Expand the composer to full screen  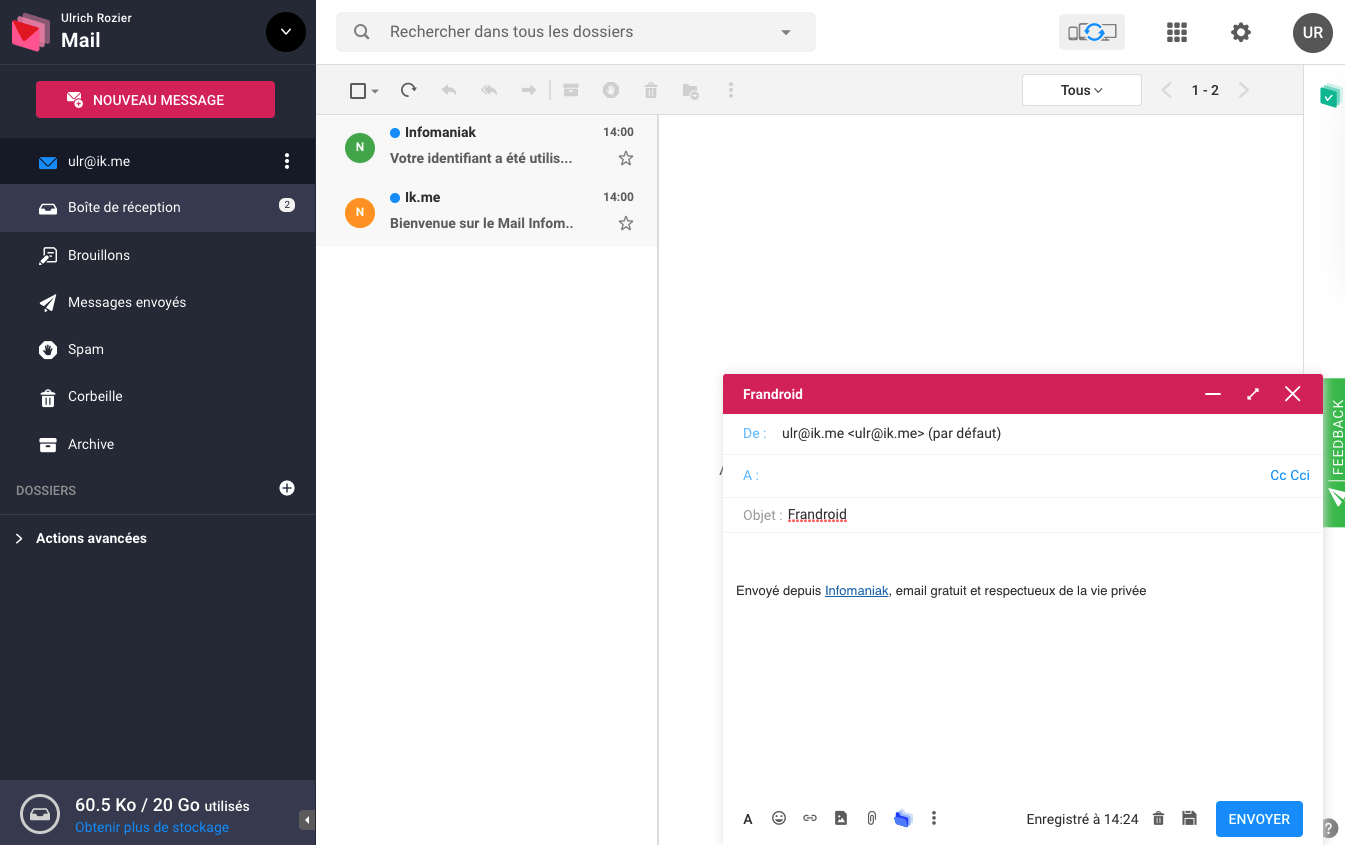coord(1253,394)
